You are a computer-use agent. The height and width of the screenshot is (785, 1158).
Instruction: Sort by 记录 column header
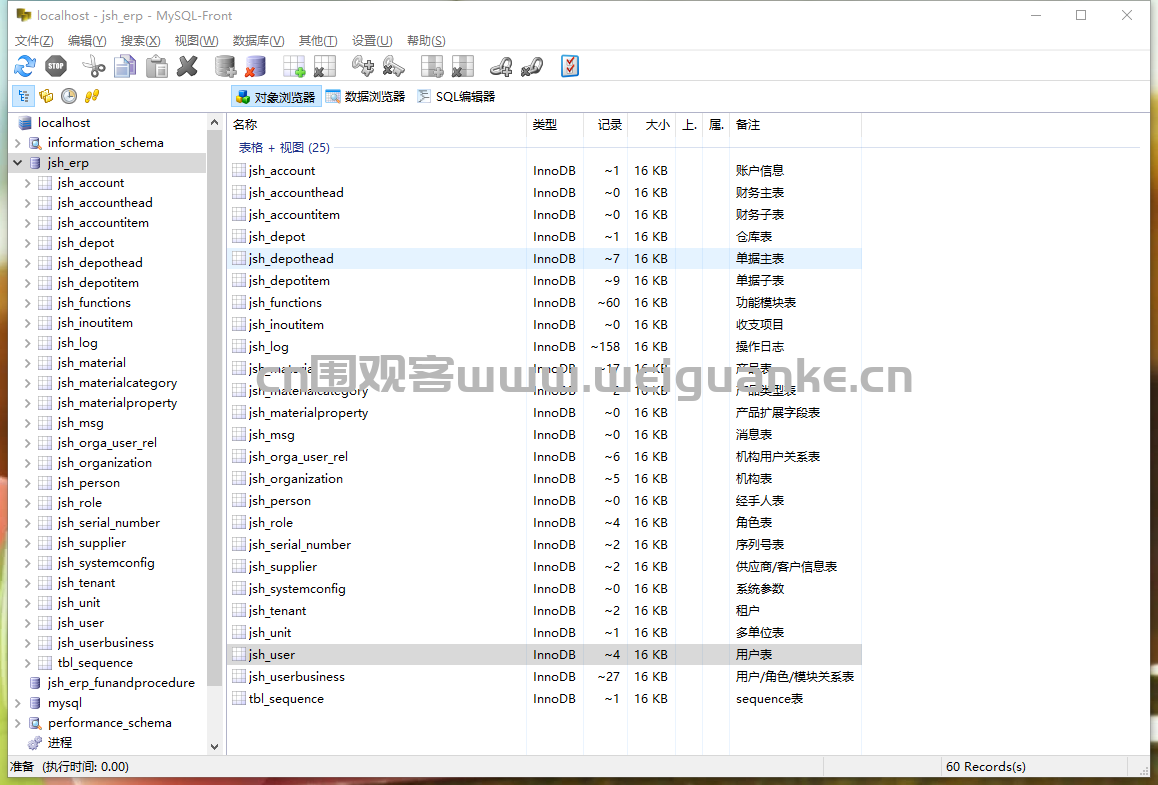(606, 125)
